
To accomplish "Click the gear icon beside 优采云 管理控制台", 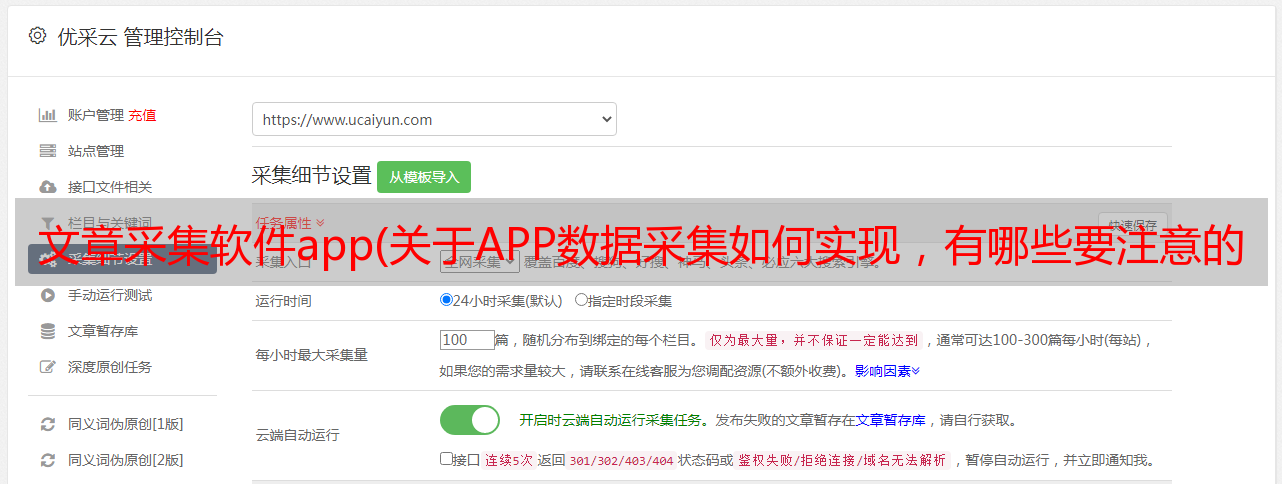I will coord(37,36).
